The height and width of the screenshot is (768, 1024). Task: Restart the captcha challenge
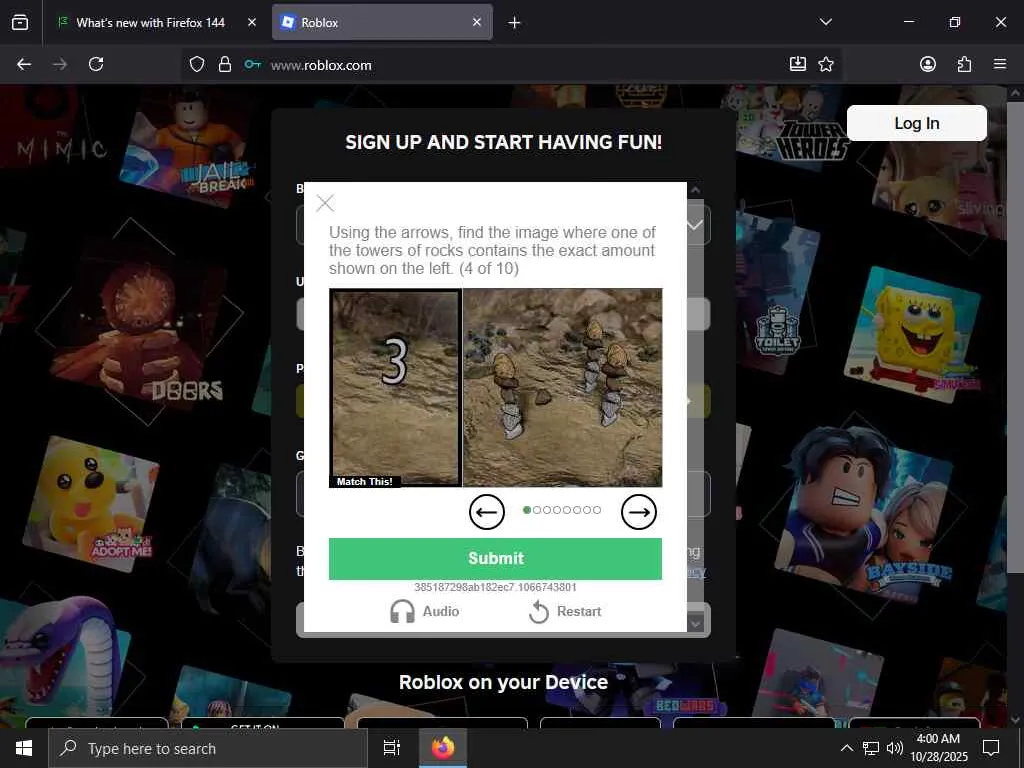click(565, 612)
